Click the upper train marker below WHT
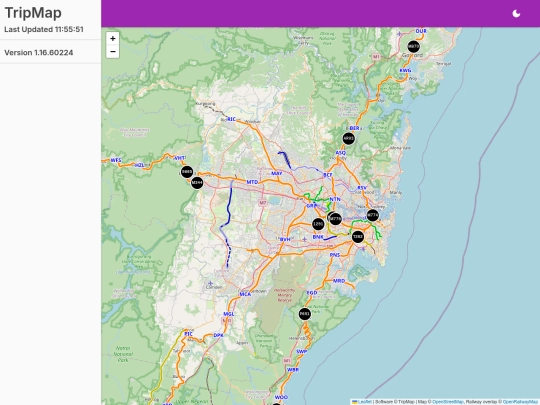Screen dimensions: 540x405 pyautogui.click(x=187, y=172)
